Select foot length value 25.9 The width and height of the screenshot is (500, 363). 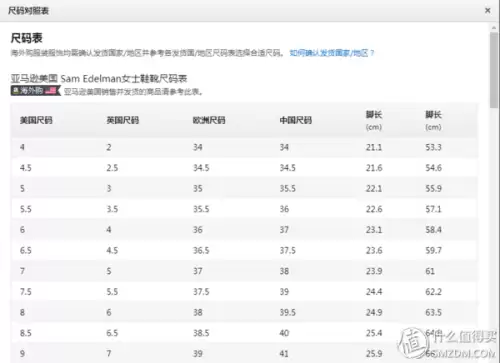coord(374,354)
